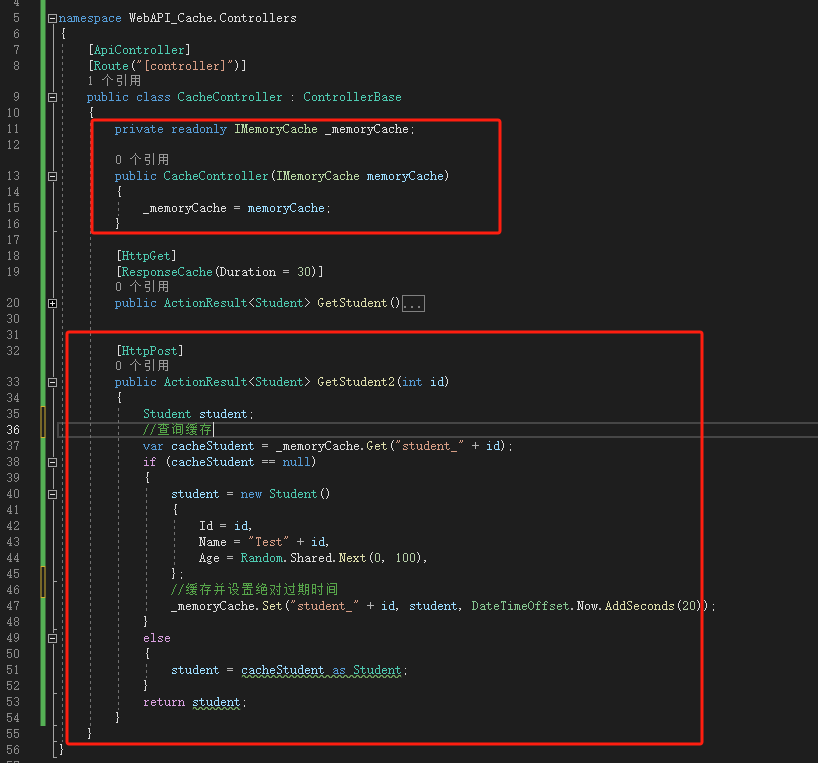Expand the collapsed GetStudent method
818x763 pixels.
52,303
